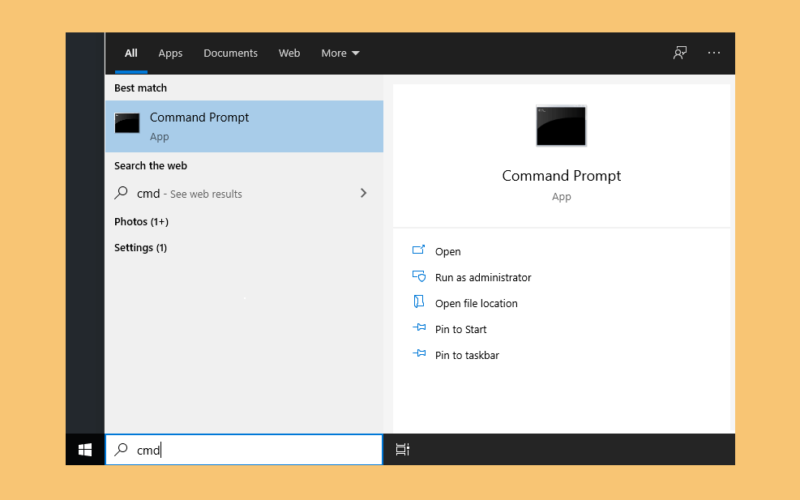Click the Windows Start button
This screenshot has width=800, height=500.
(x=85, y=449)
